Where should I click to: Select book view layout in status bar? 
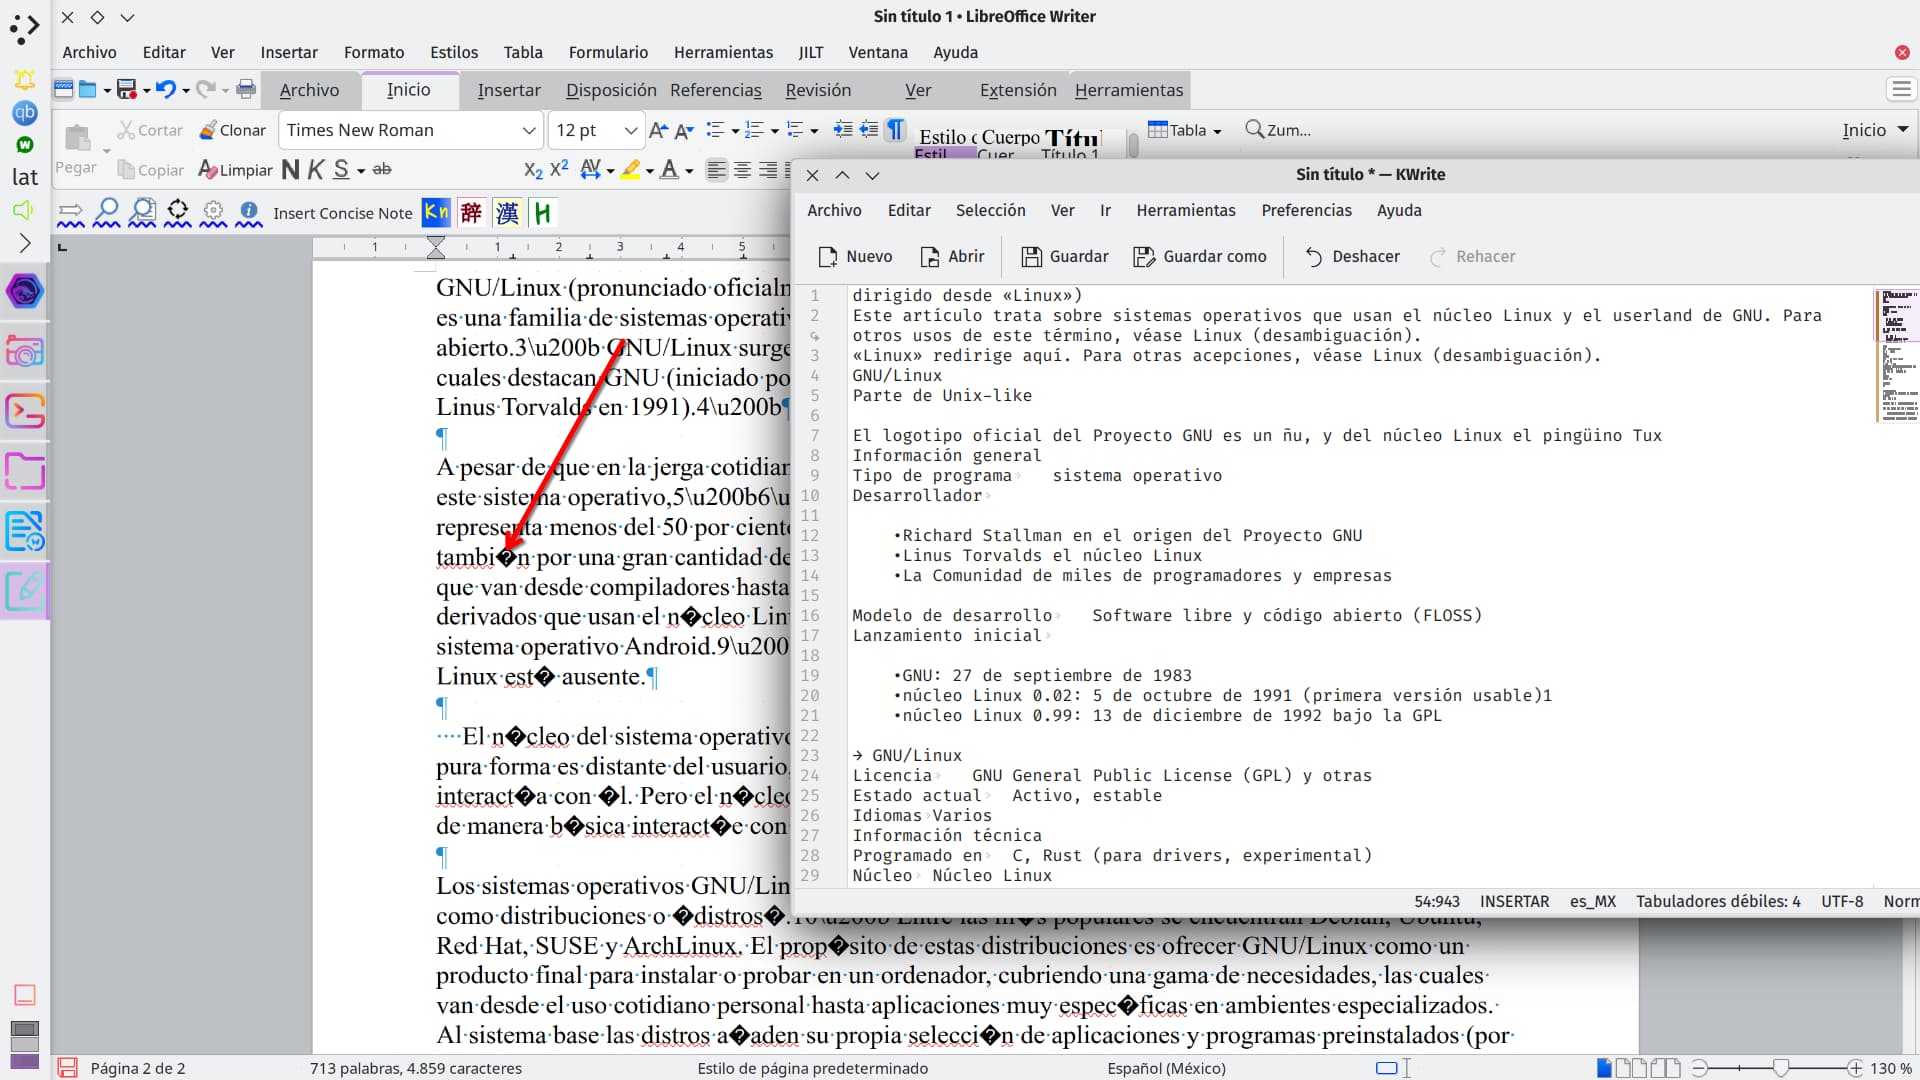pos(1665,1068)
